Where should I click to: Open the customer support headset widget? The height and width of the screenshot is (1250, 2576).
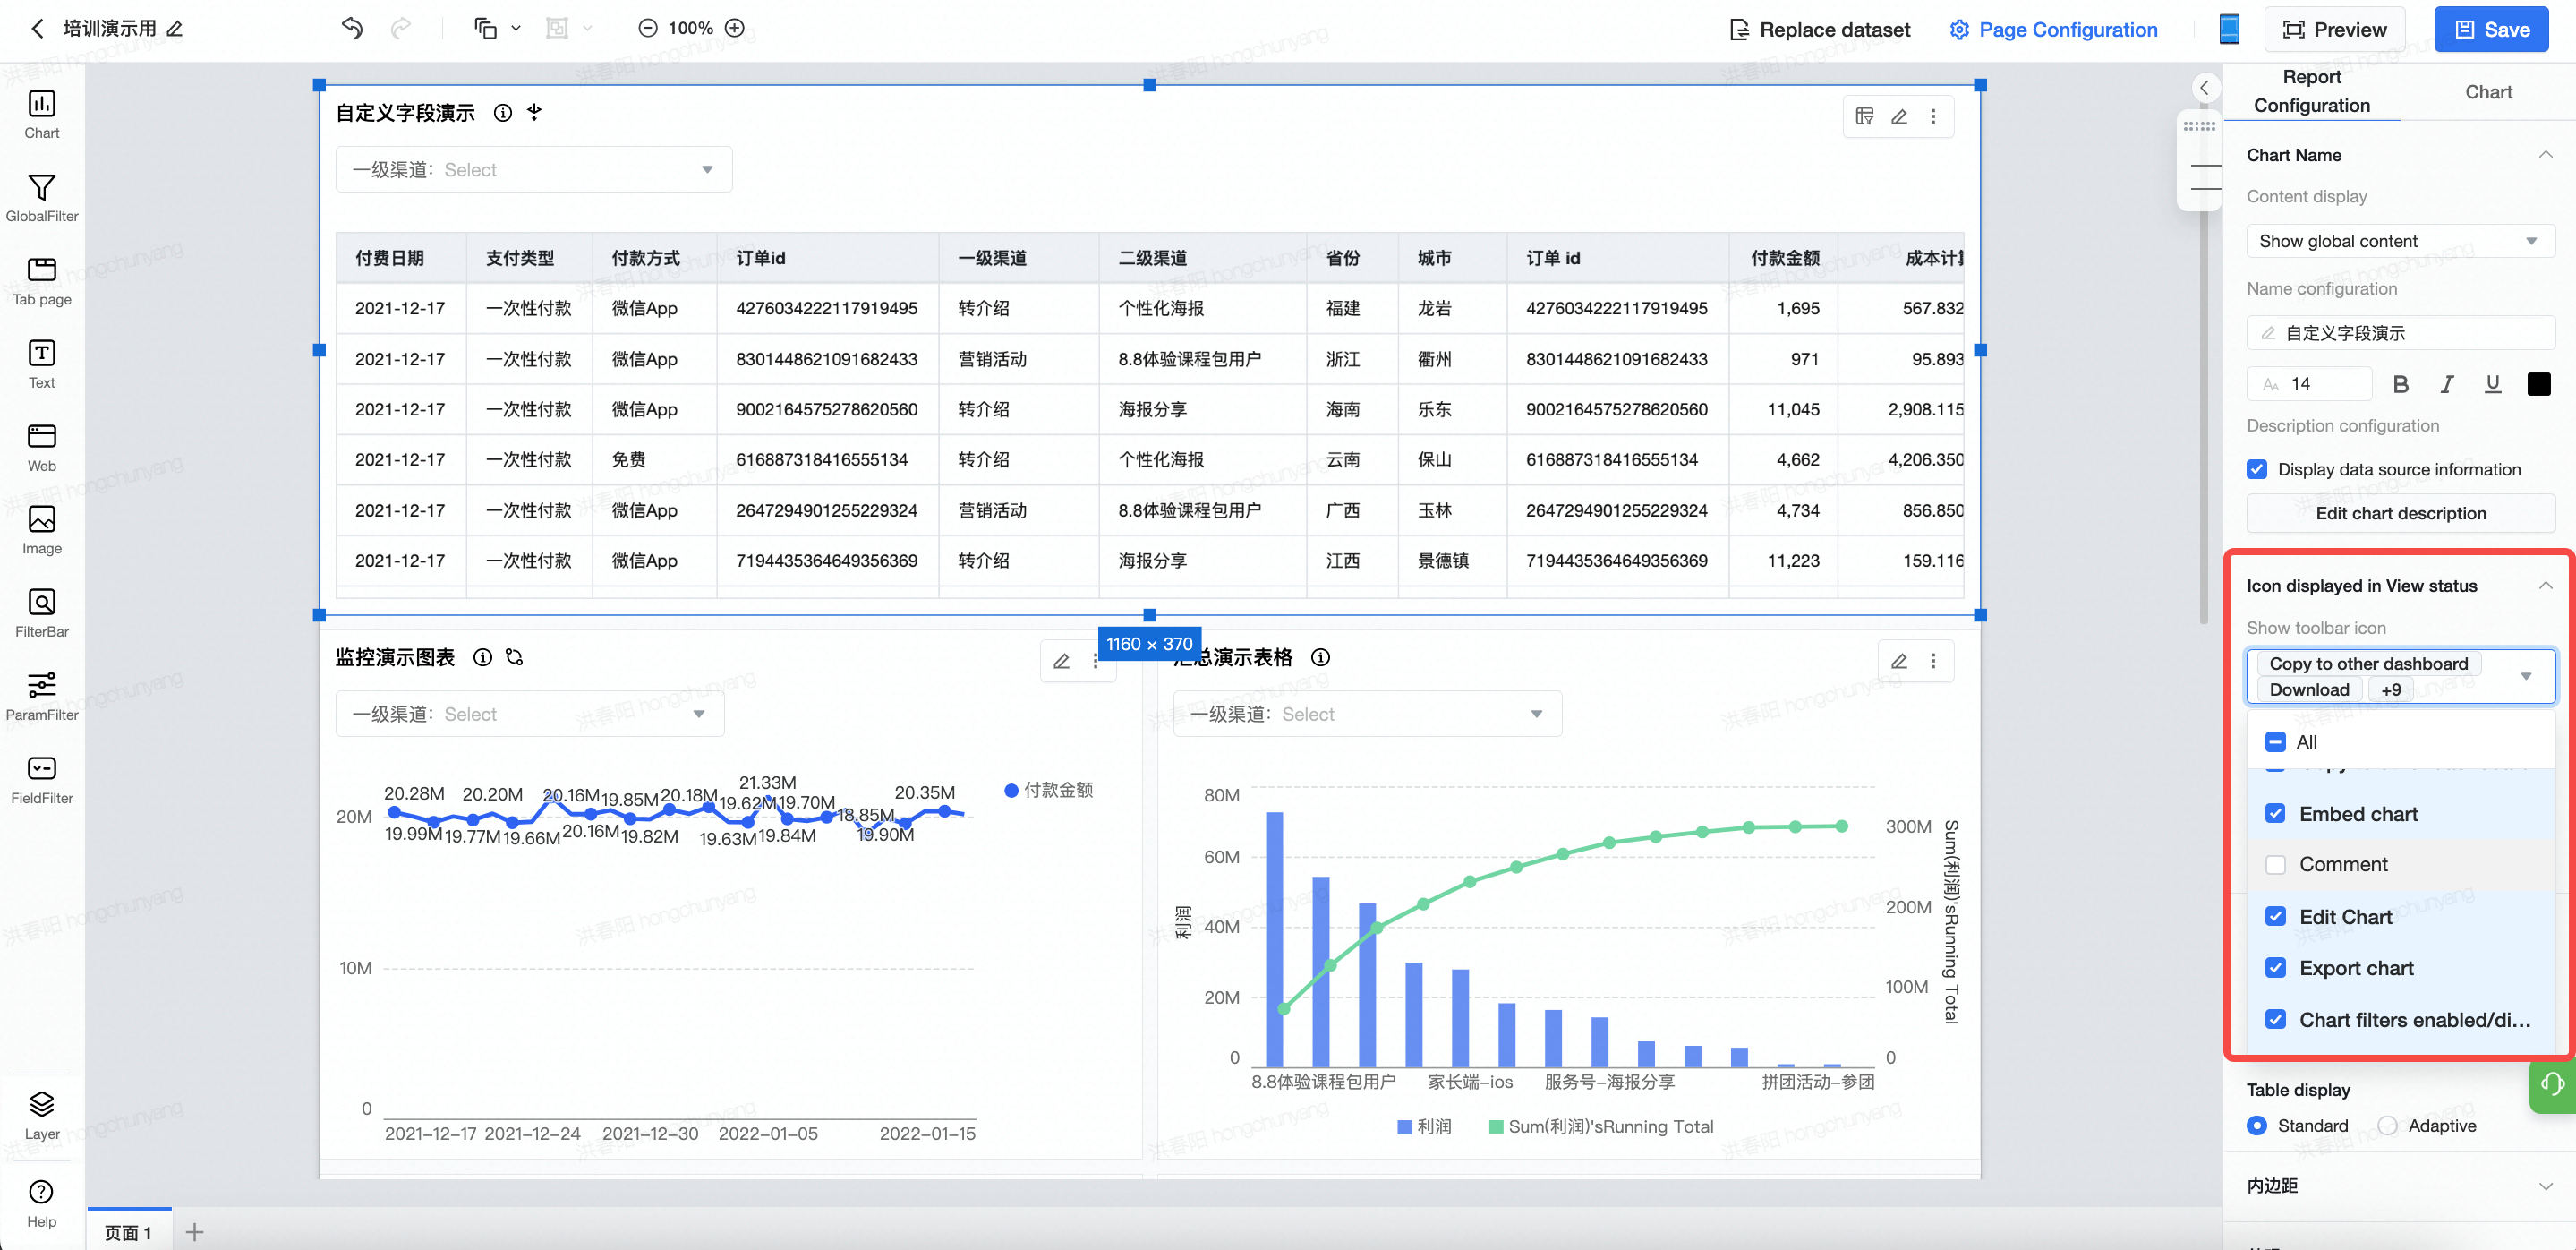[x=2552, y=1085]
